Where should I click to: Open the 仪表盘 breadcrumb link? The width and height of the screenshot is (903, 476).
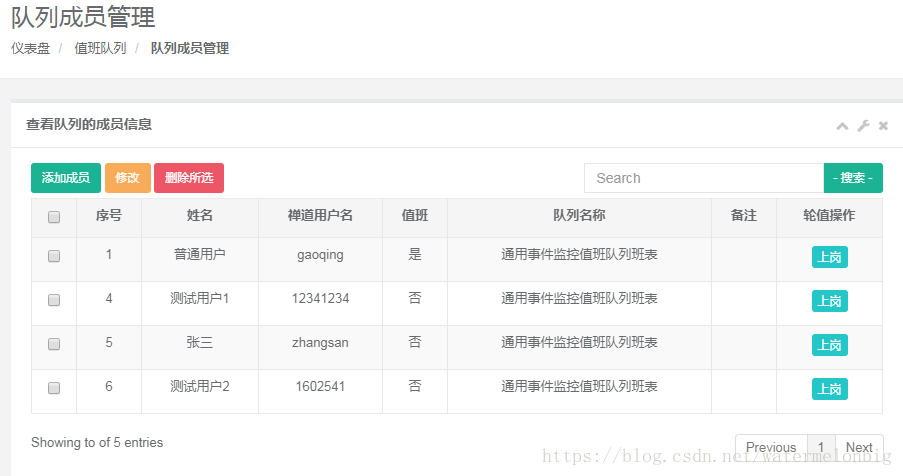tap(30, 48)
